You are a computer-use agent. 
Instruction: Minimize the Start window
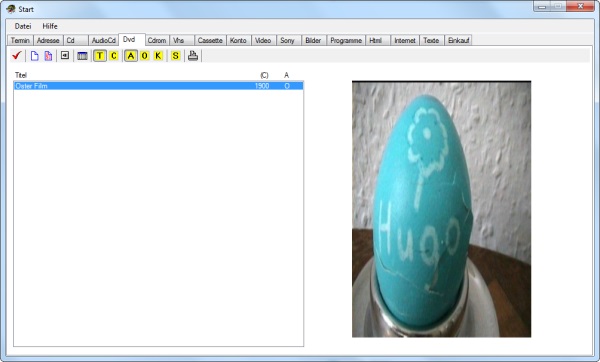pos(542,7)
